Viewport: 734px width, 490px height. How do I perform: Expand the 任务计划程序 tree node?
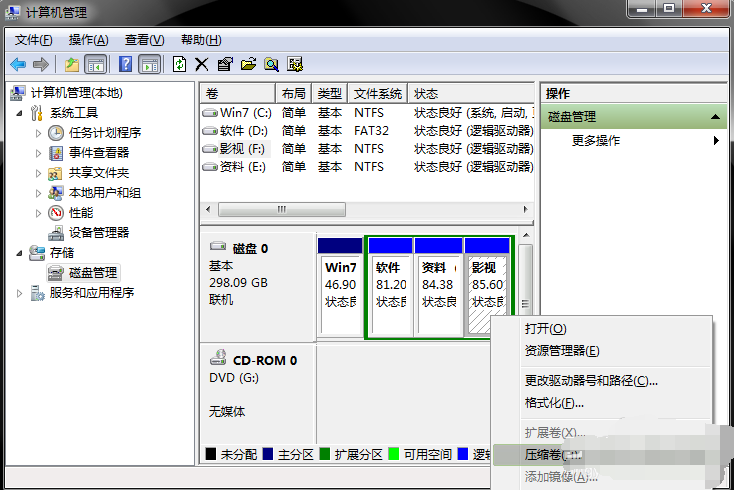click(39, 133)
